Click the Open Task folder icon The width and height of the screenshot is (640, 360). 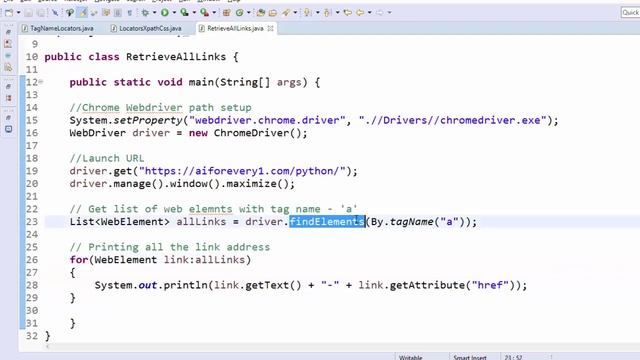pos(273,13)
